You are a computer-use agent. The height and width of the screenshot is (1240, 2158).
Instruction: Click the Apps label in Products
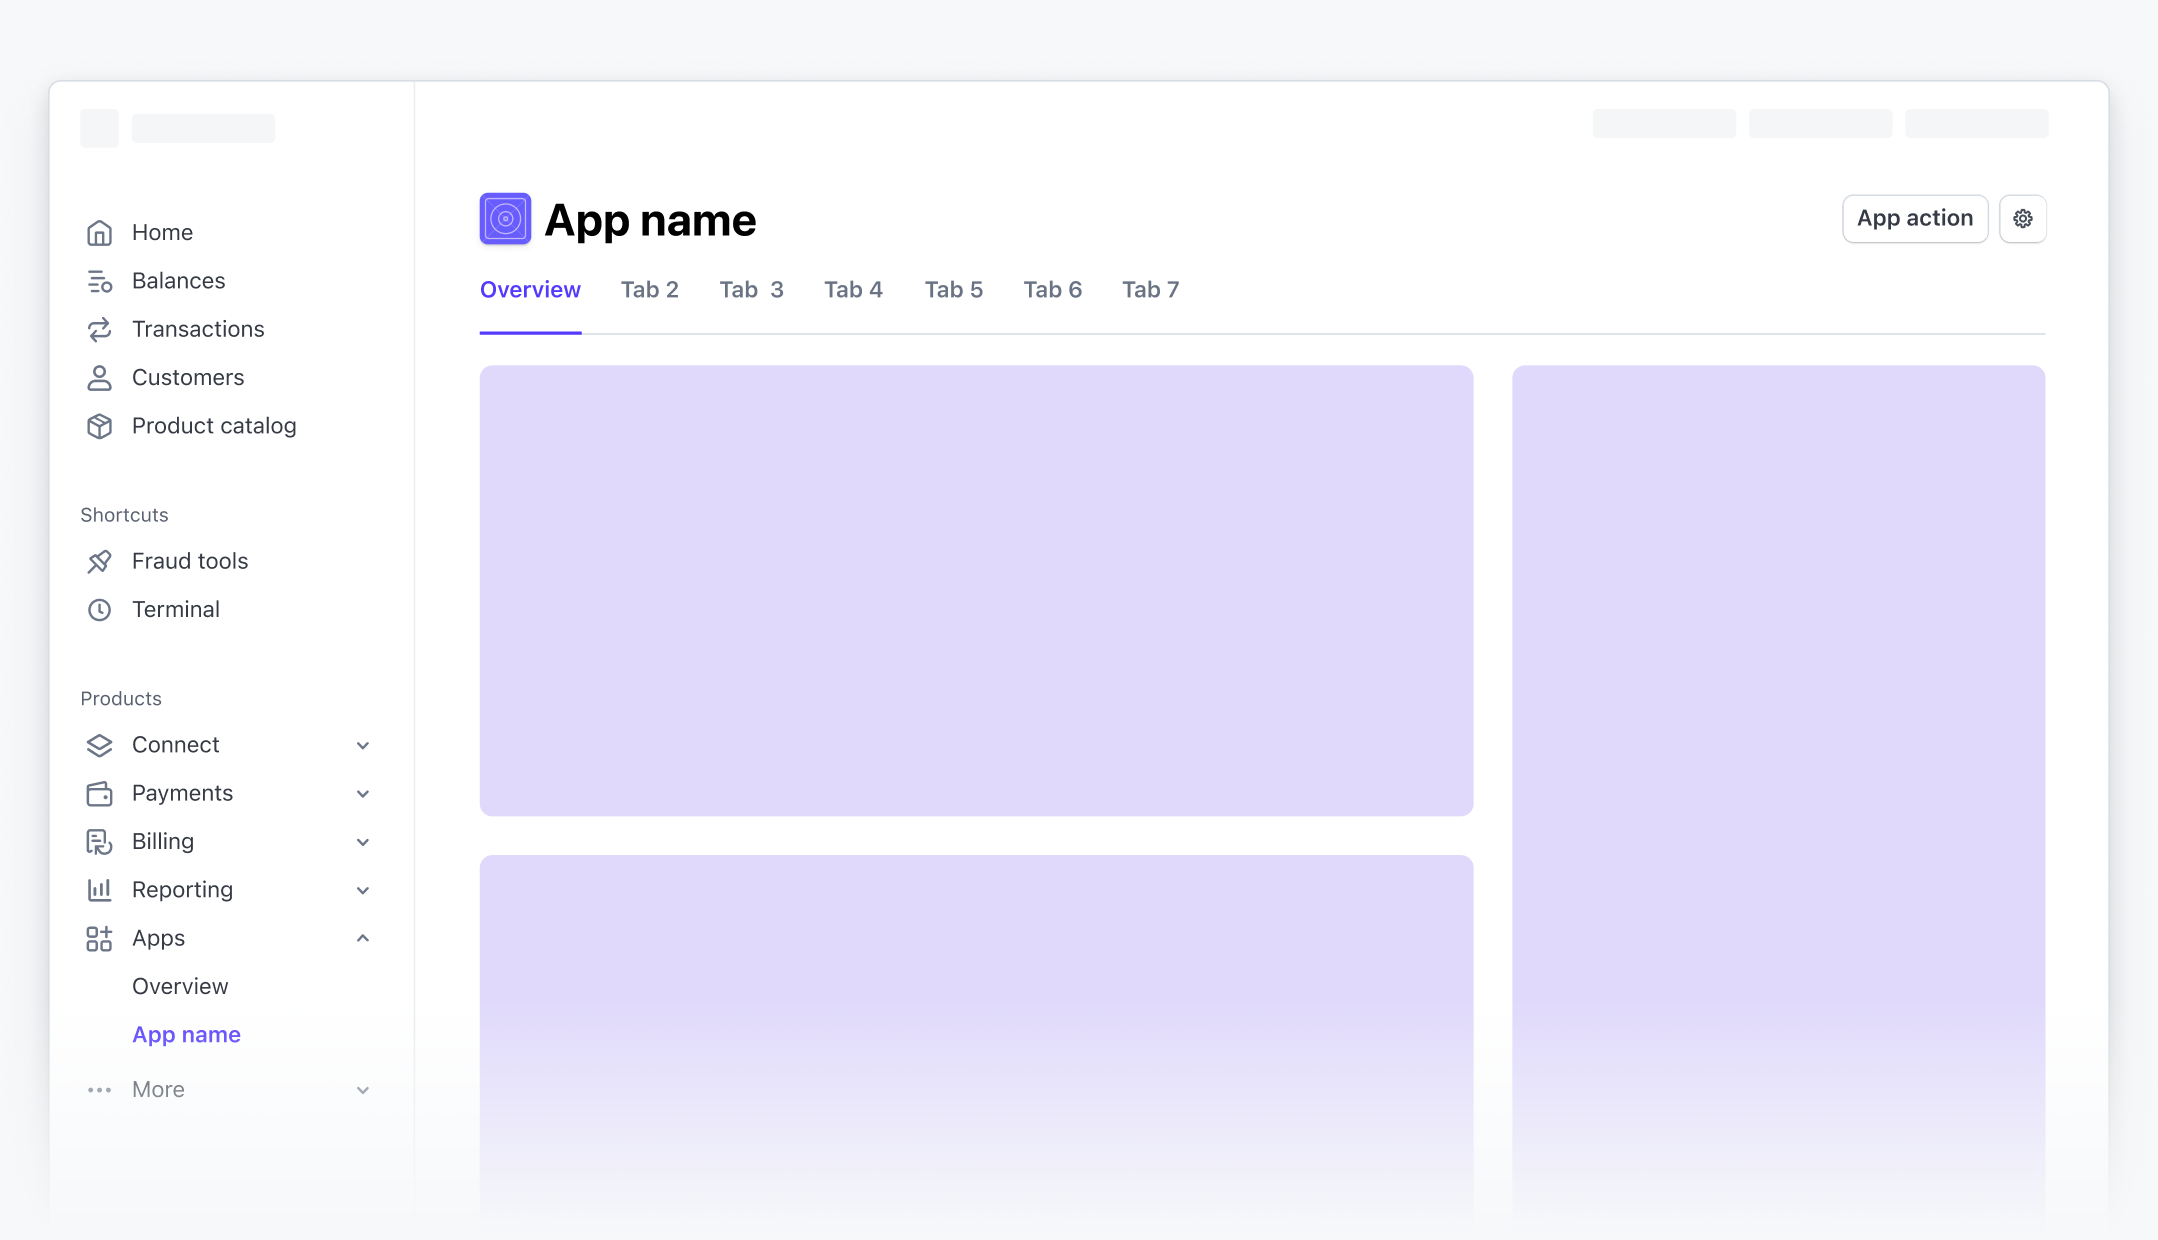[x=159, y=939]
